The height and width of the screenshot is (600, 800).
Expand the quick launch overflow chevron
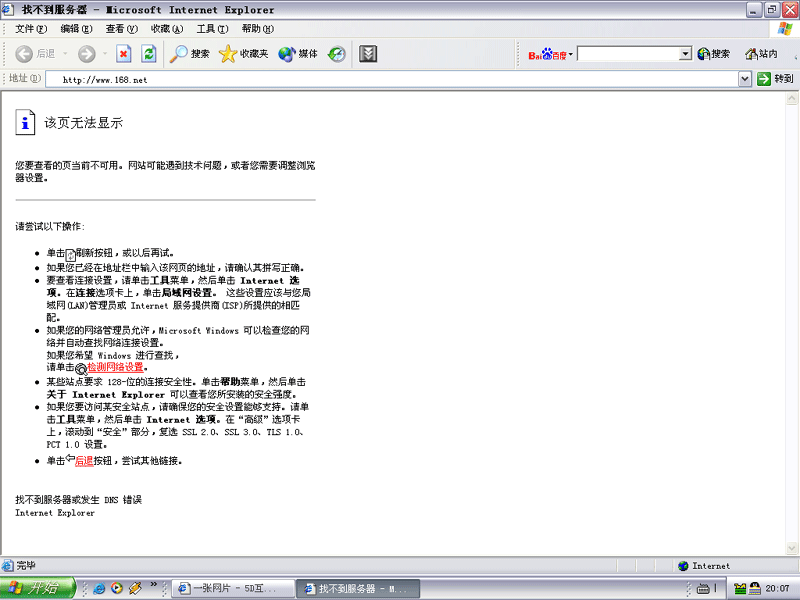154,585
